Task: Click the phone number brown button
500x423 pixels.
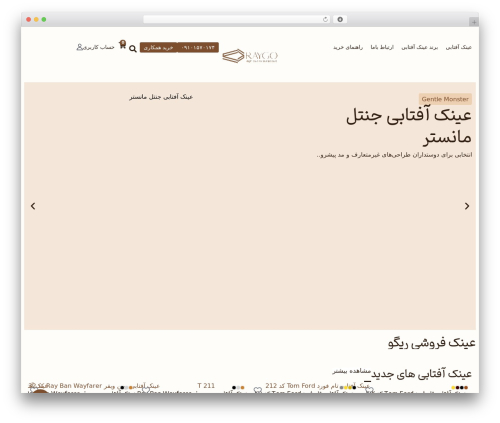Action: point(198,47)
